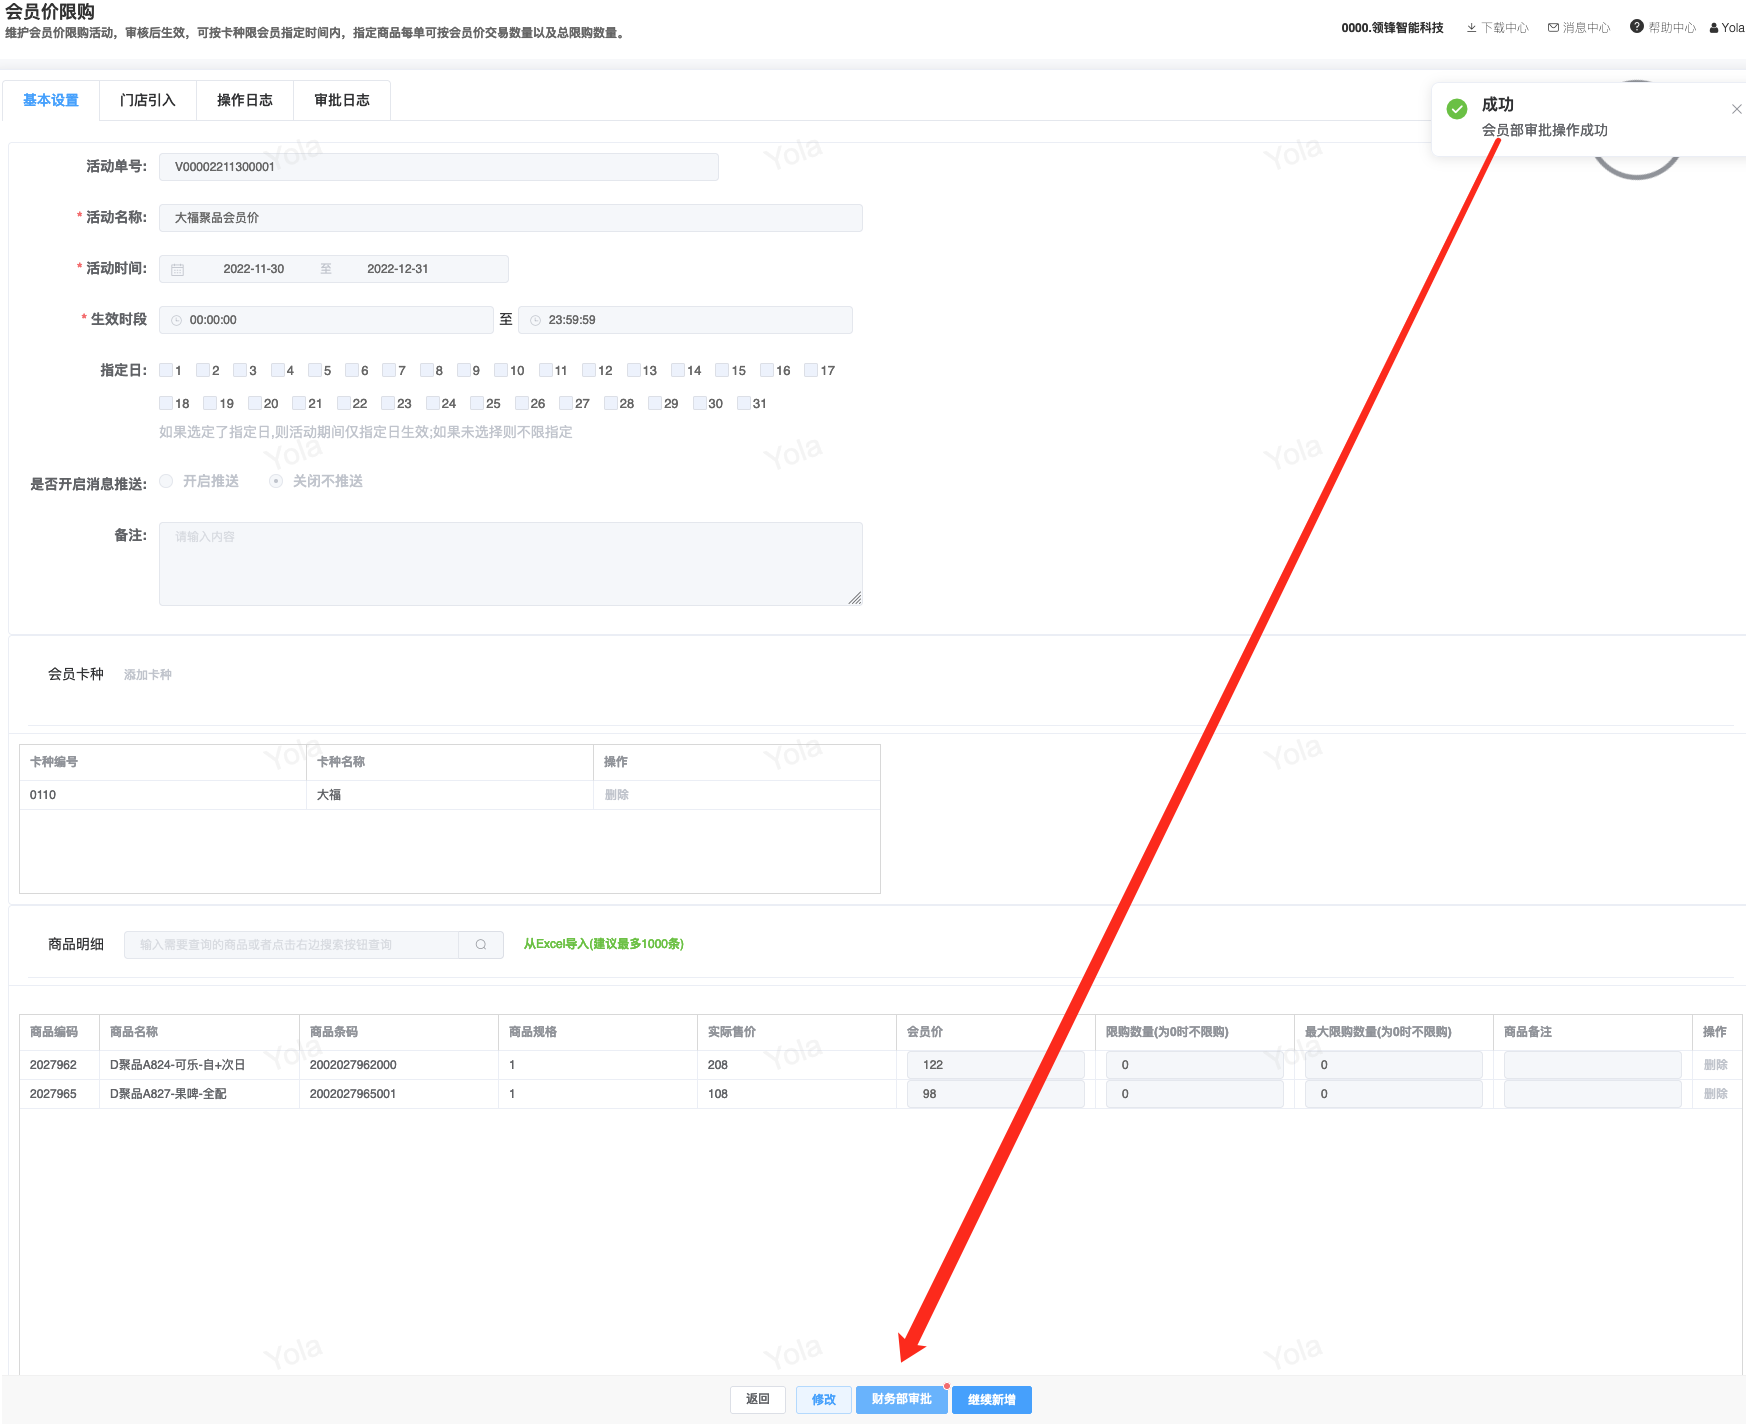The width and height of the screenshot is (1746, 1425).
Task: Check designated day 18 checkbox
Action: point(166,403)
